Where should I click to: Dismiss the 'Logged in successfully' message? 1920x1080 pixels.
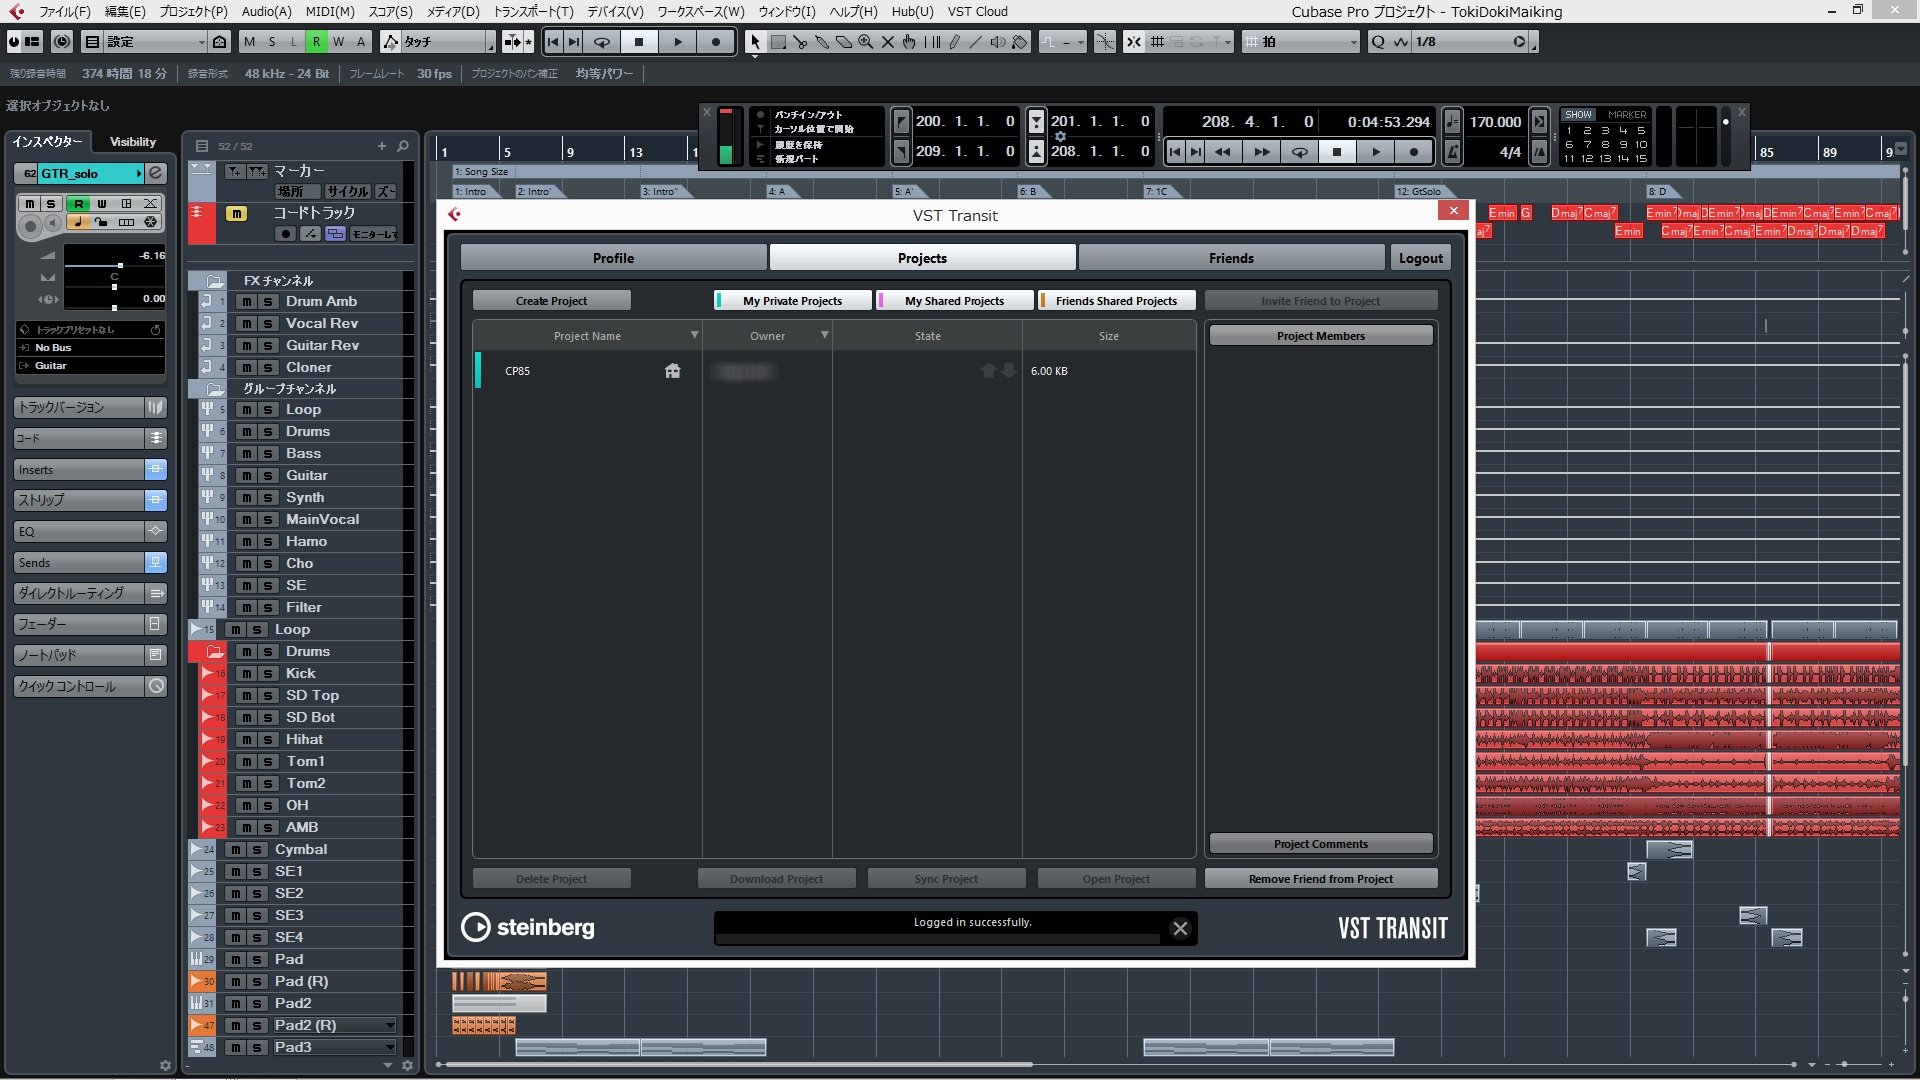1180,929
